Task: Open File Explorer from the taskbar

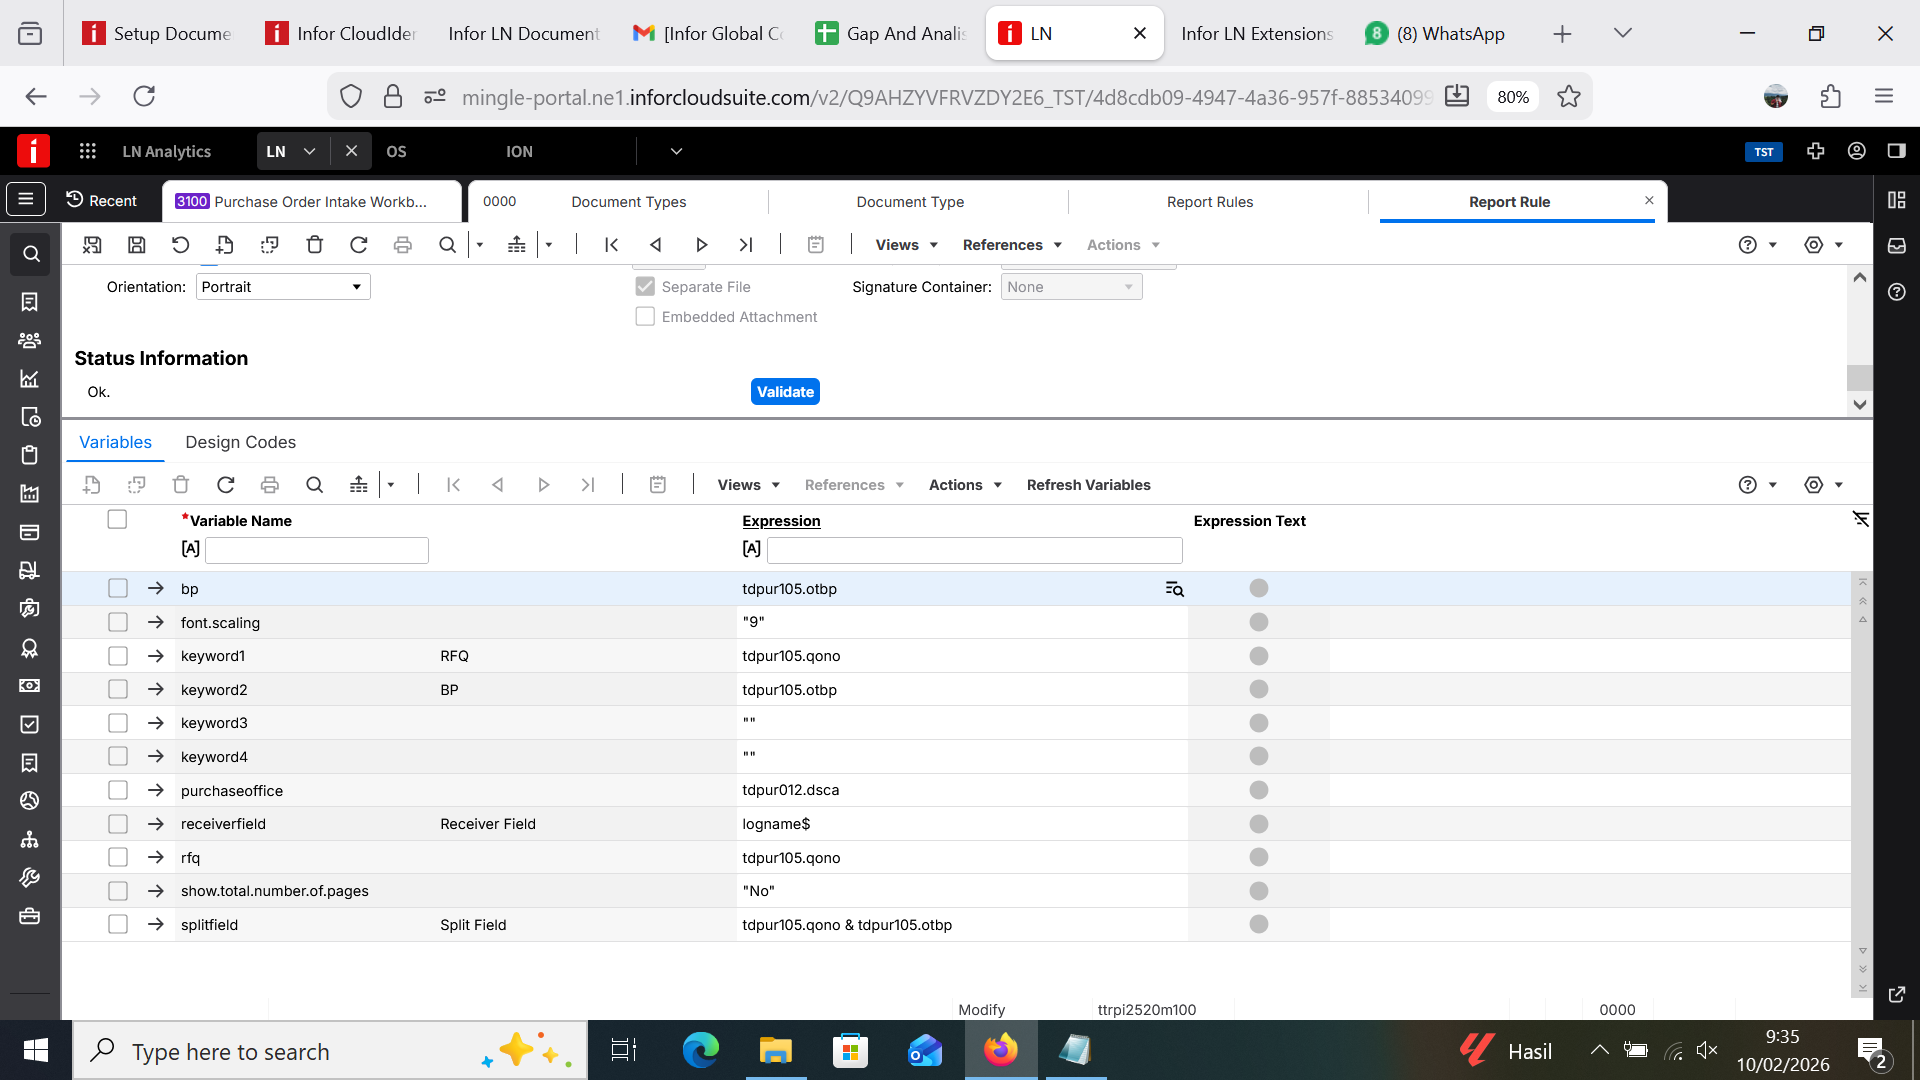Action: 775,1050
